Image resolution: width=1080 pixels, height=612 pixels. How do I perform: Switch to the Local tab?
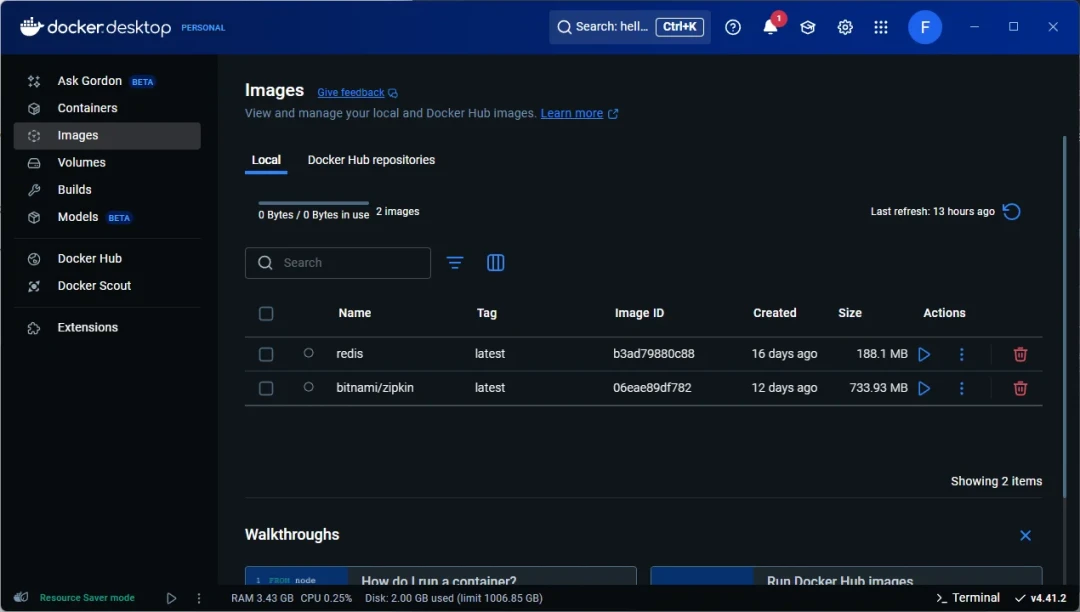click(x=266, y=160)
